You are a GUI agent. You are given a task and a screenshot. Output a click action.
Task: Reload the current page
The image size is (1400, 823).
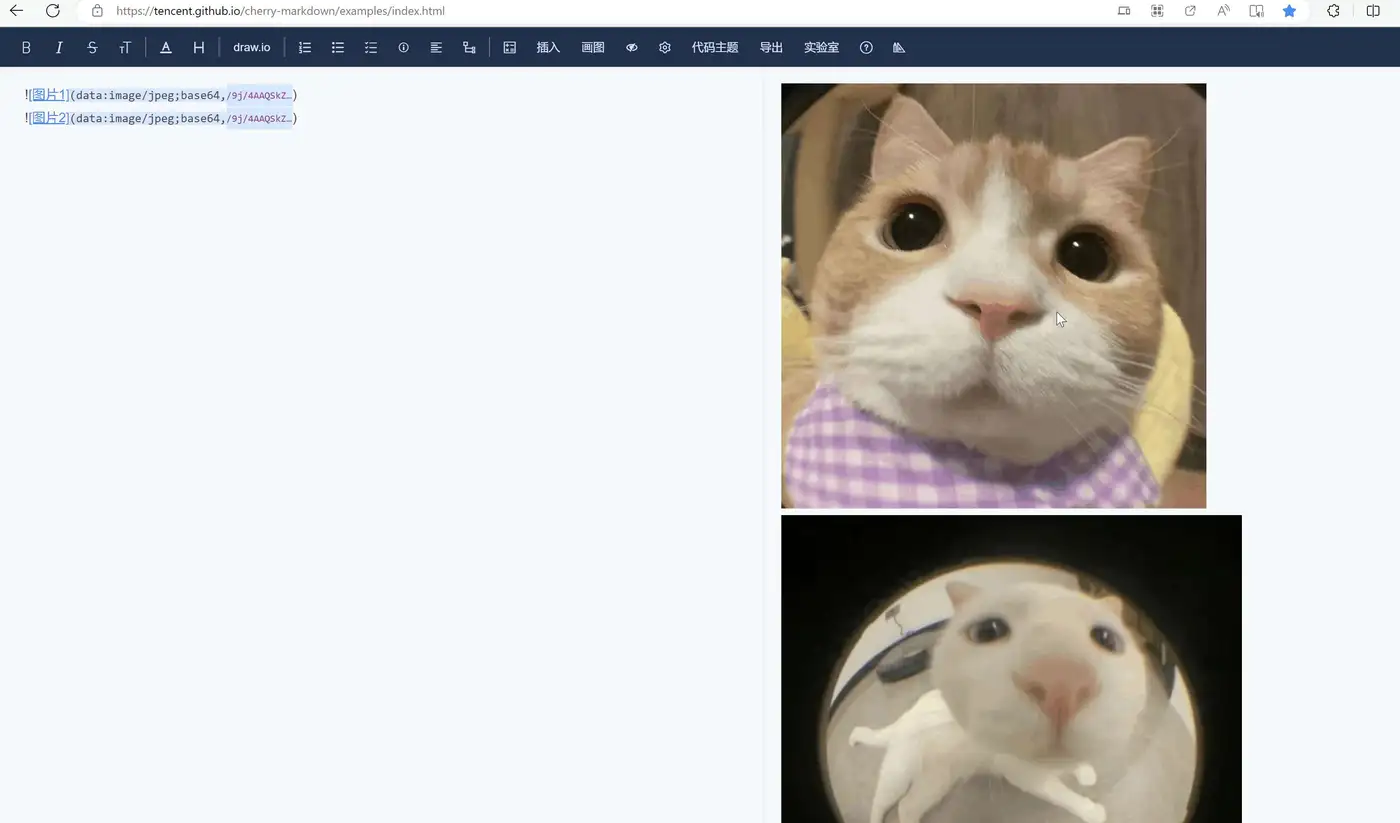[53, 11]
